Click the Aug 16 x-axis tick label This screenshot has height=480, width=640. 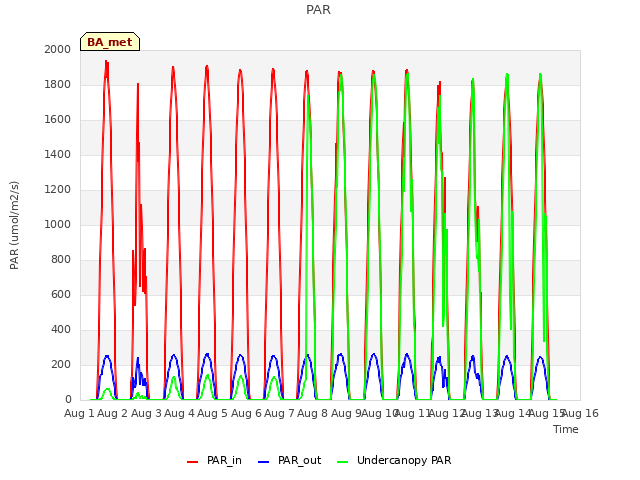(x=581, y=413)
